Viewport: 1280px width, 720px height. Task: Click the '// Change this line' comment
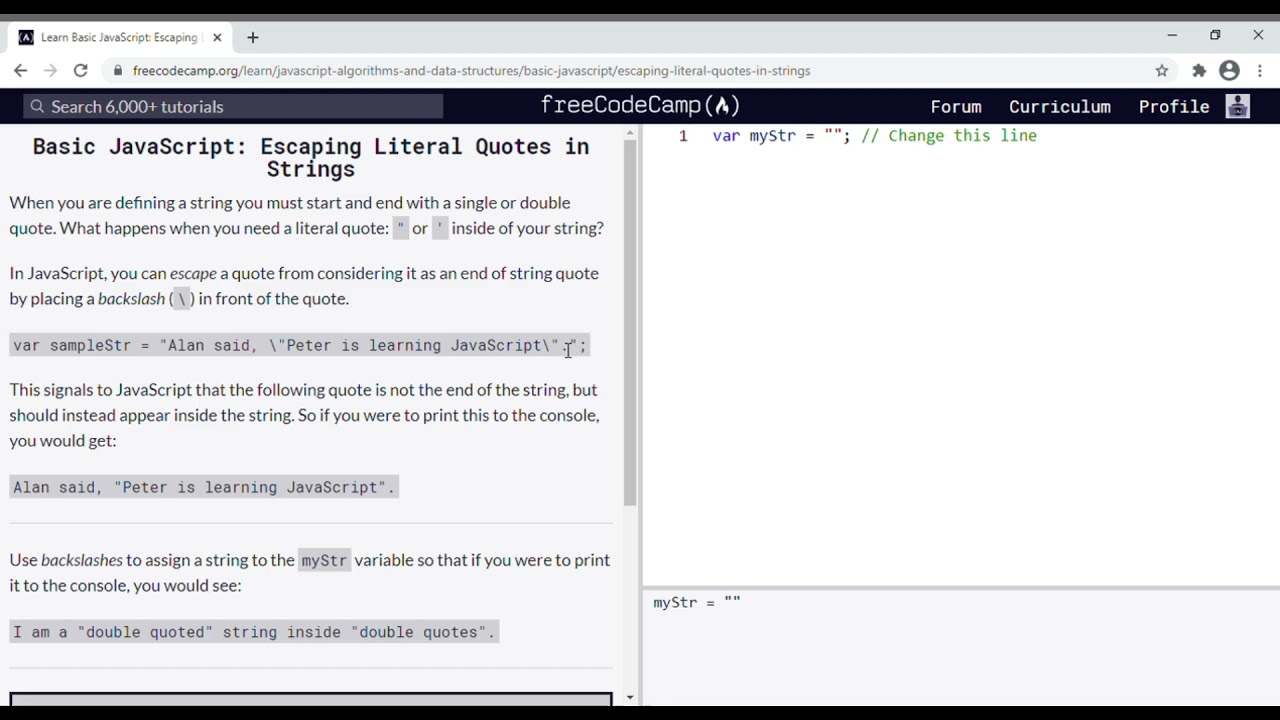click(x=949, y=136)
